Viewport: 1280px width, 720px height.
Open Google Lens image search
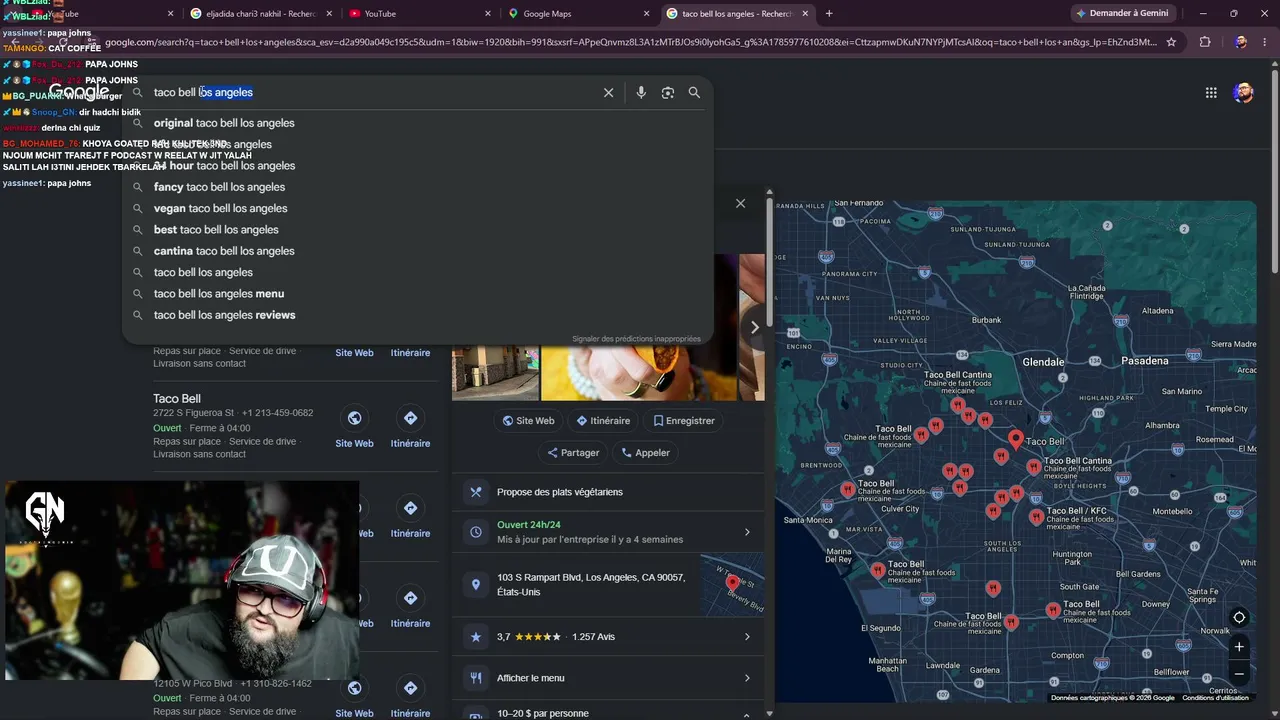tap(668, 92)
